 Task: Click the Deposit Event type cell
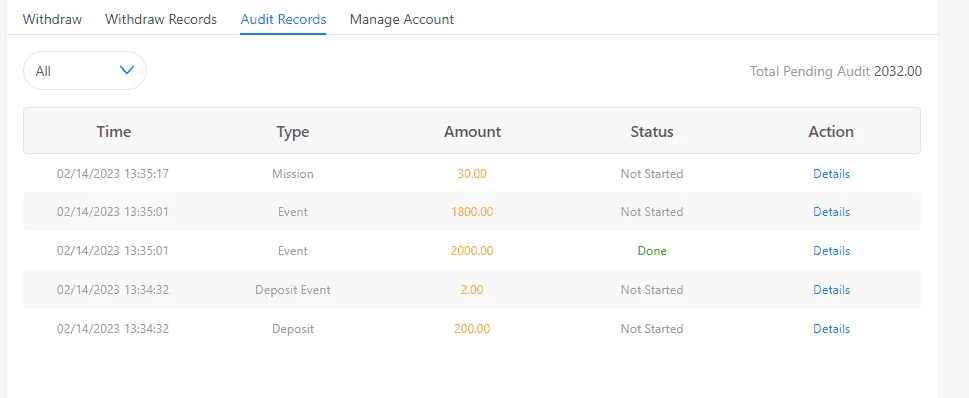[293, 289]
